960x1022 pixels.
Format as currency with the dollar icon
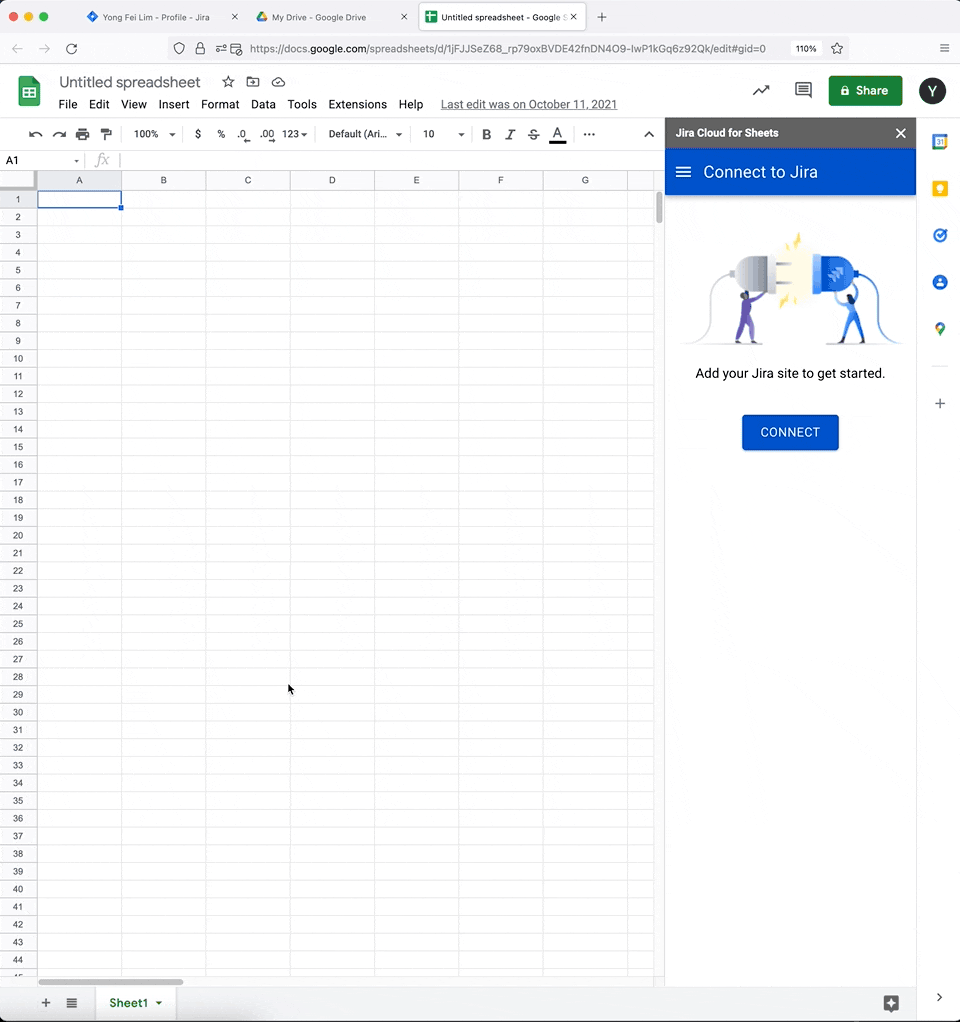[198, 134]
